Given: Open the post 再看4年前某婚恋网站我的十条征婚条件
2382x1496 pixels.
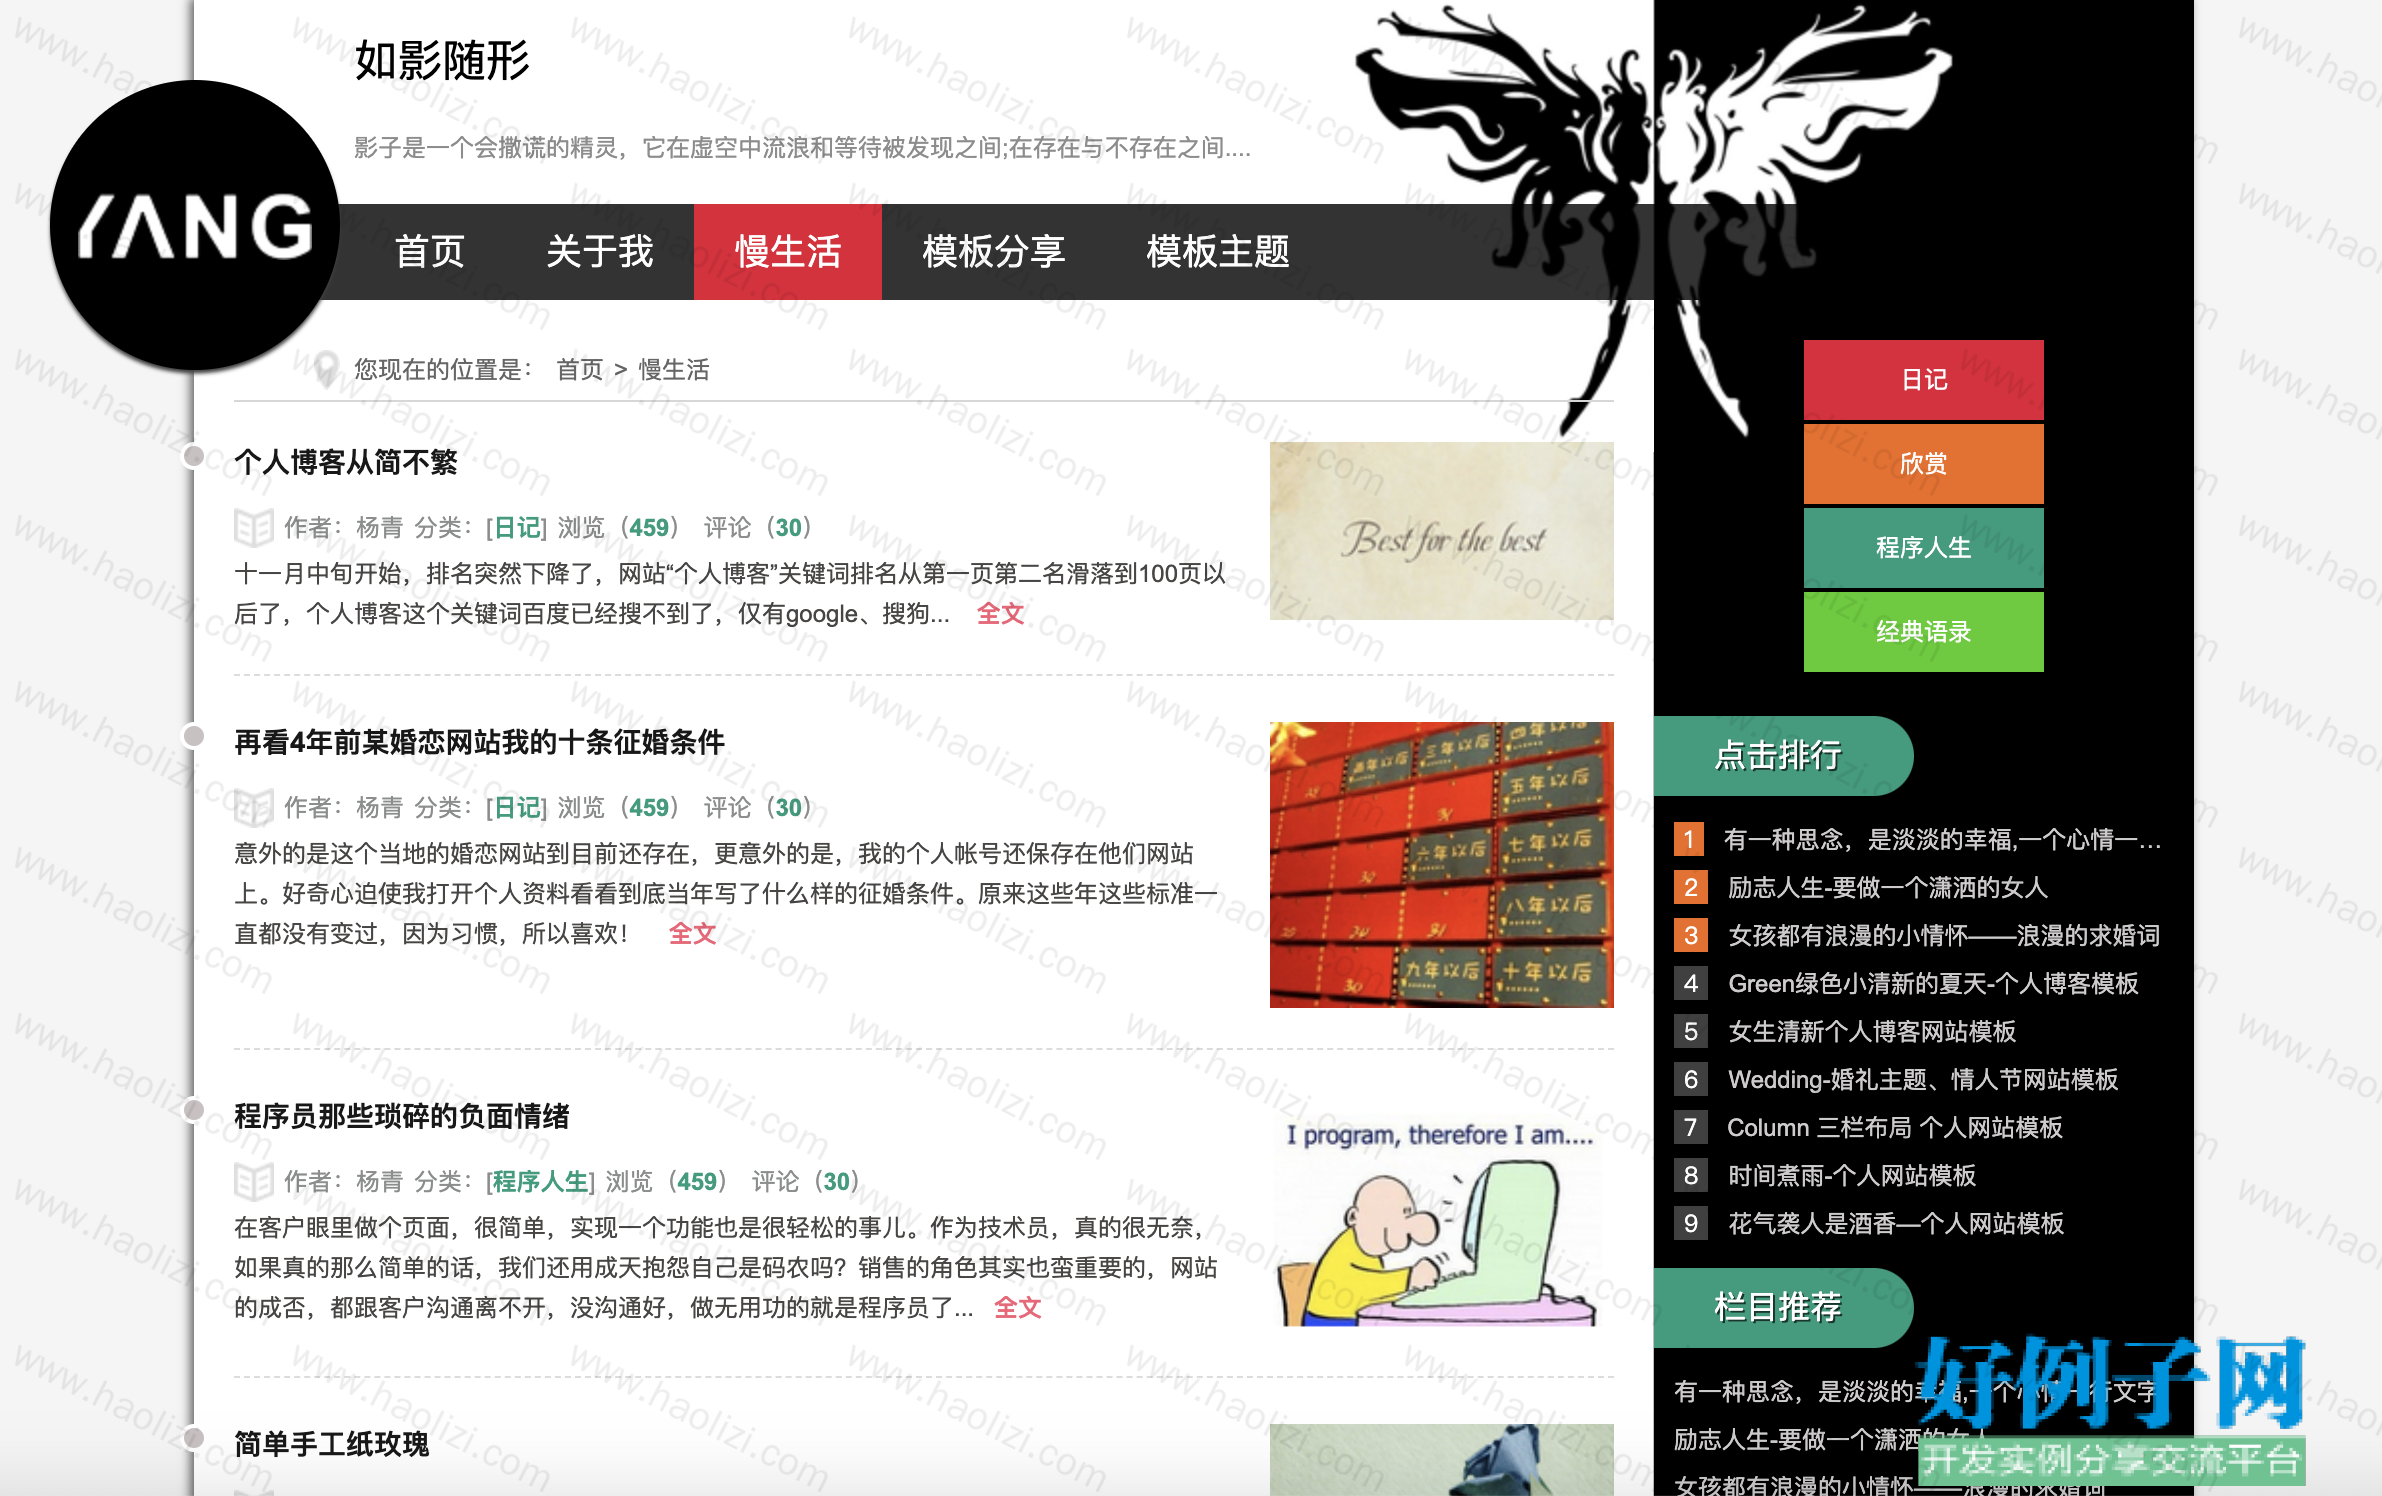Looking at the screenshot, I should click(479, 742).
